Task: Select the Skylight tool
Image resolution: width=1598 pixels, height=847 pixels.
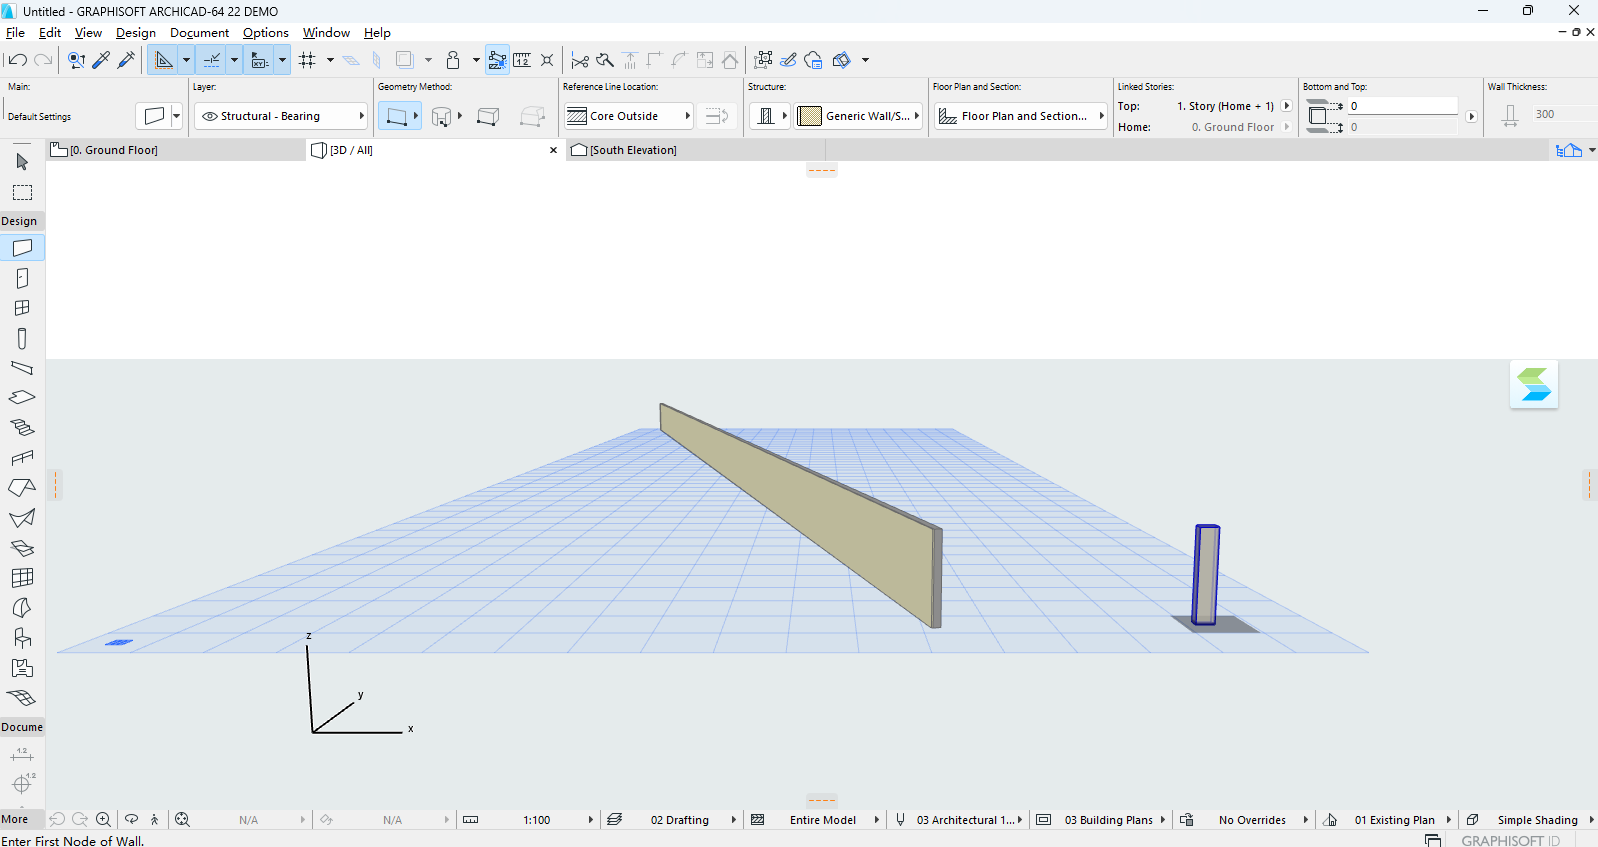Action: coord(22,548)
